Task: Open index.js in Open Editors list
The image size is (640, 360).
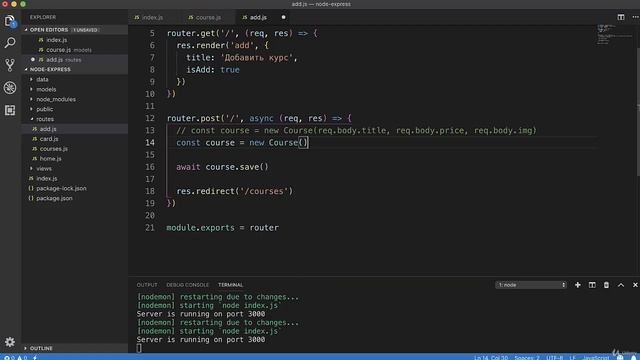Action: (x=57, y=40)
